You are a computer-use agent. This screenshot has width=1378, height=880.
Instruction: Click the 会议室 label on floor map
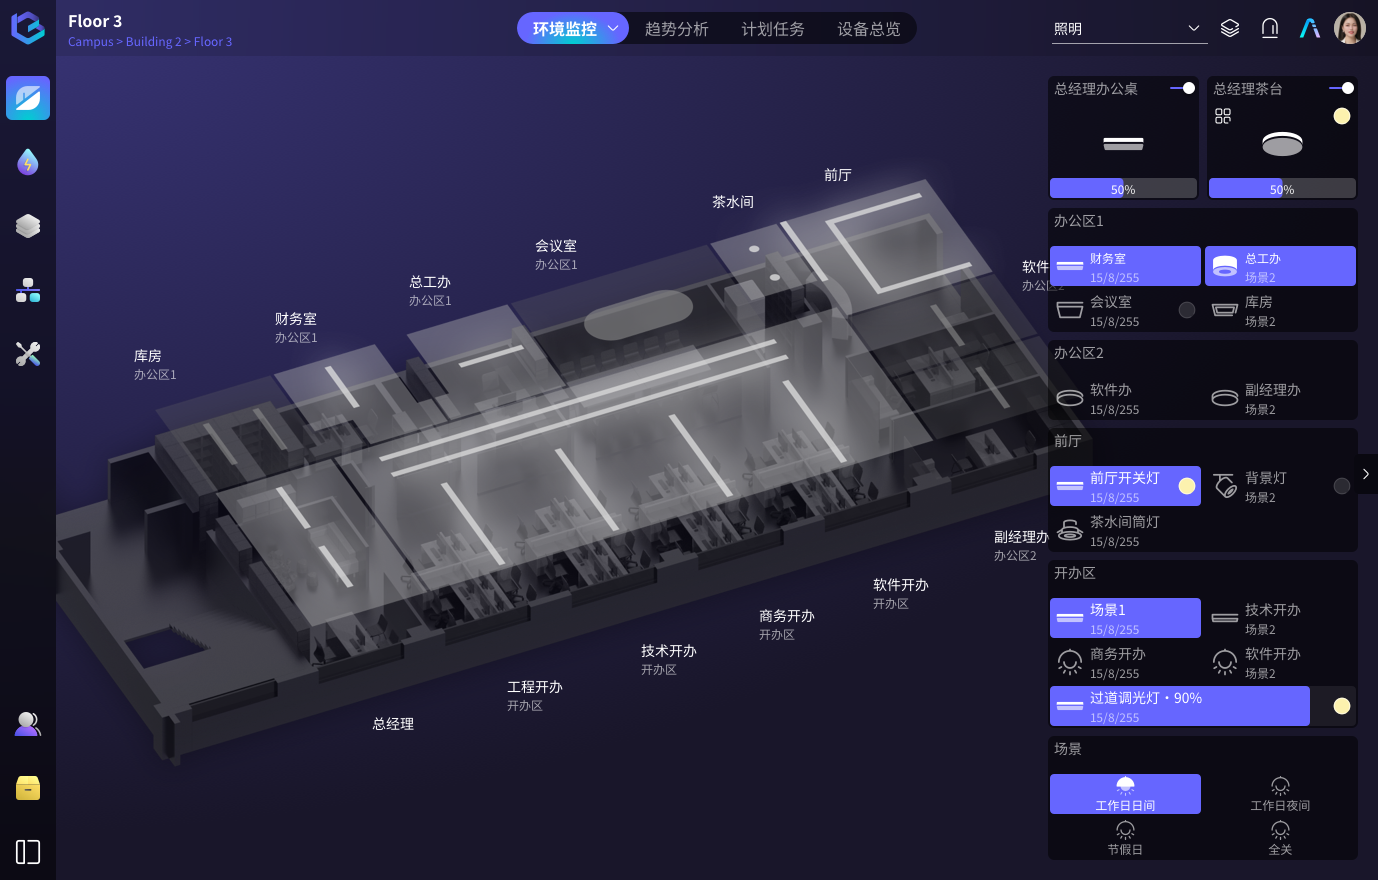tap(556, 246)
